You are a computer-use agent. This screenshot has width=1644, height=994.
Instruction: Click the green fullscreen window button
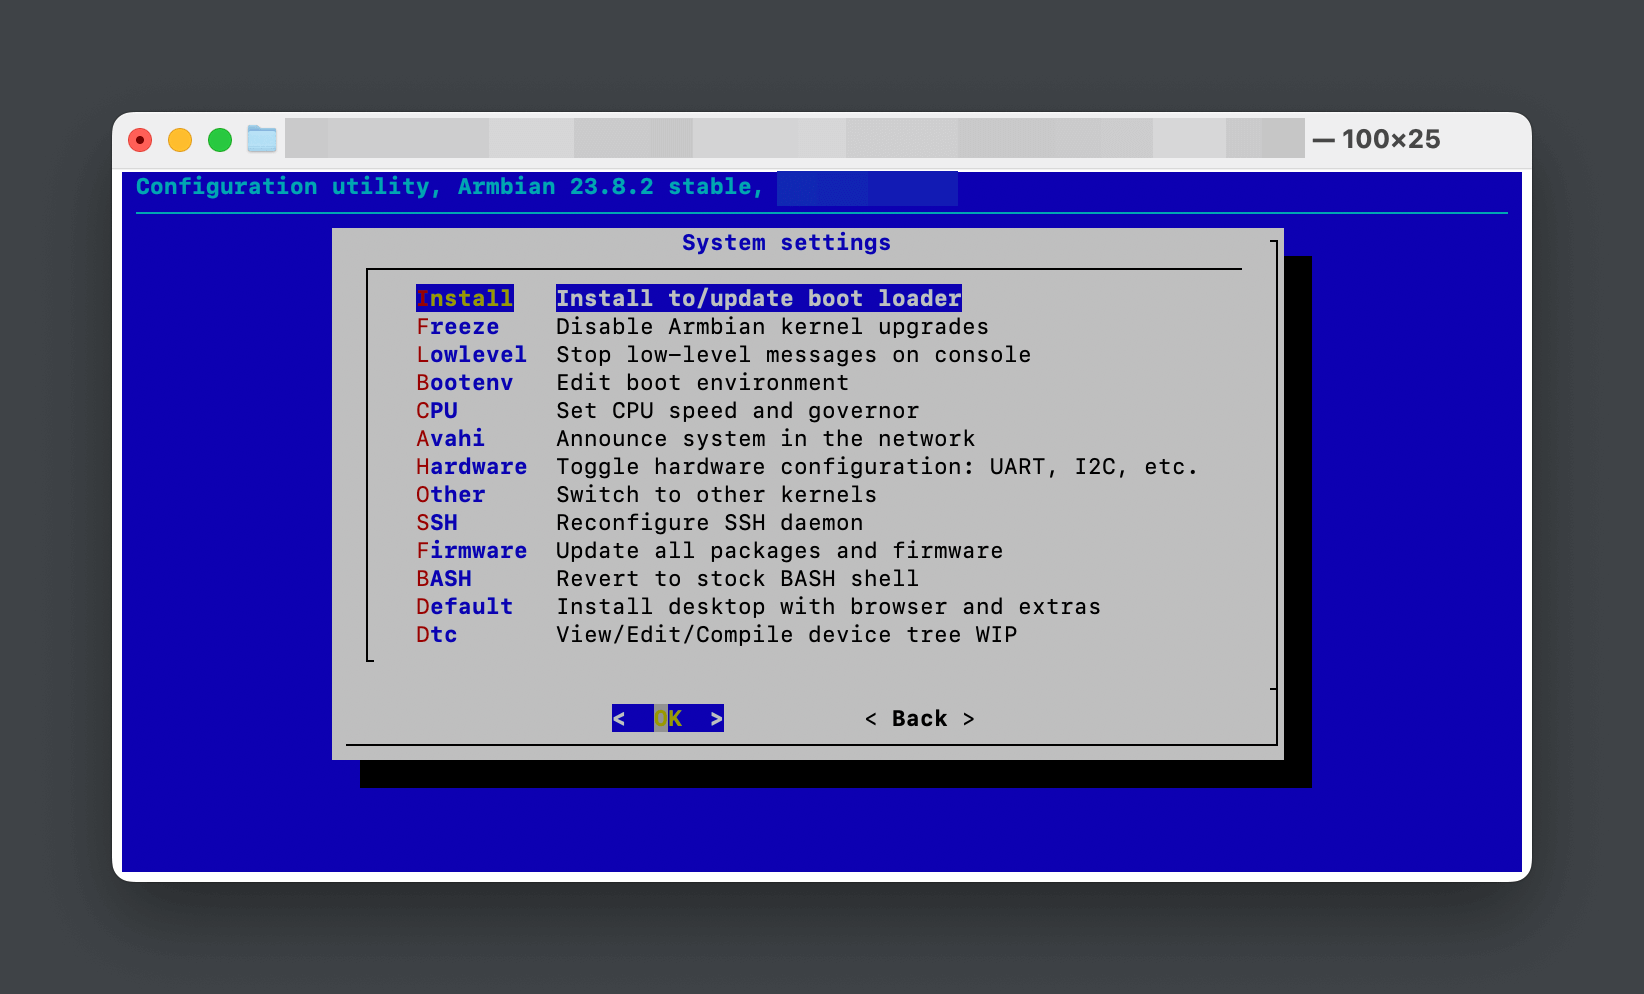pyautogui.click(x=220, y=140)
